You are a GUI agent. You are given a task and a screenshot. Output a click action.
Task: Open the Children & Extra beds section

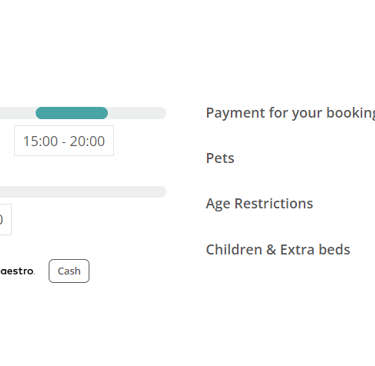(278, 249)
